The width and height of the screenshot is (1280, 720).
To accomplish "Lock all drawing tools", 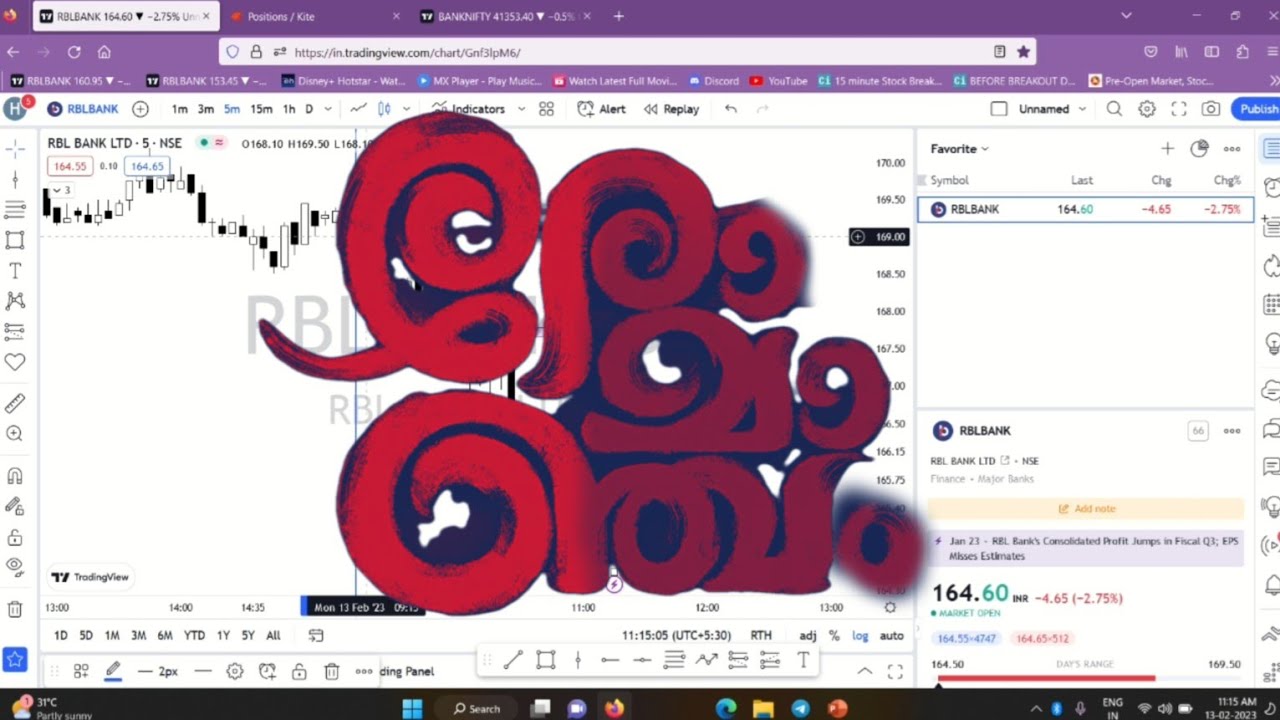I will [x=15, y=537].
